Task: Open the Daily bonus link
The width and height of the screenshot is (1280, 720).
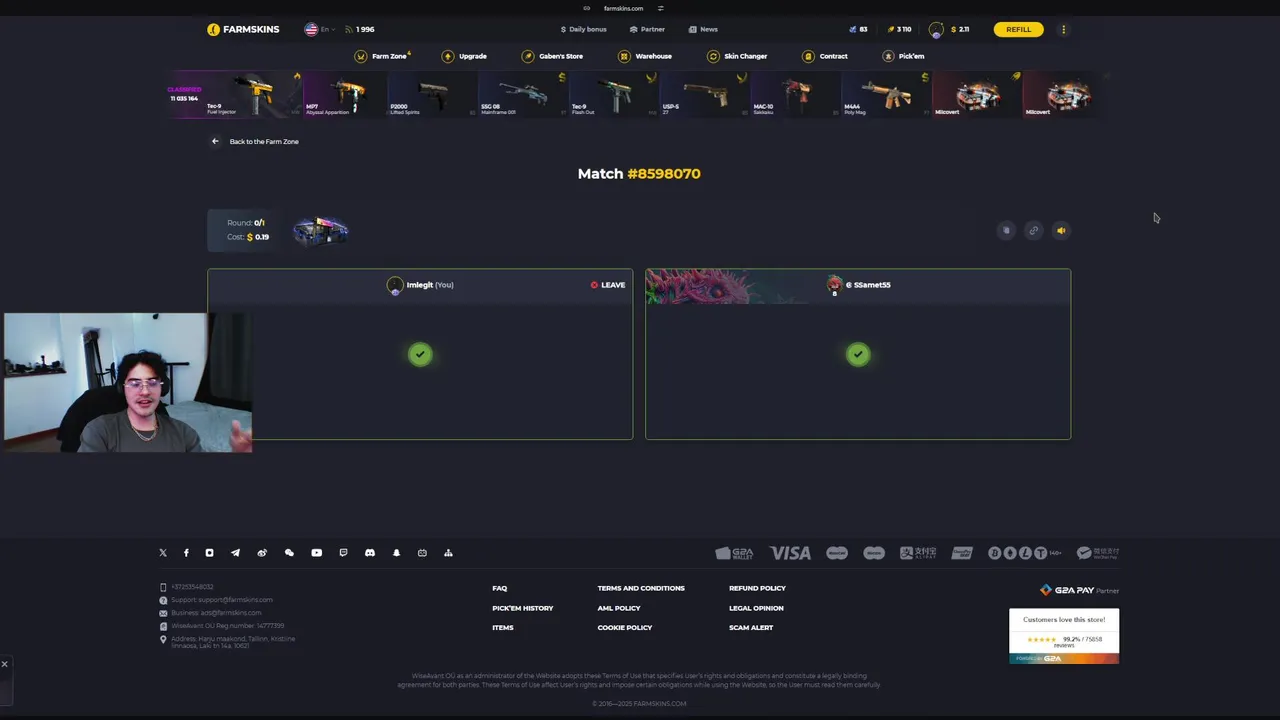Action: (x=584, y=29)
